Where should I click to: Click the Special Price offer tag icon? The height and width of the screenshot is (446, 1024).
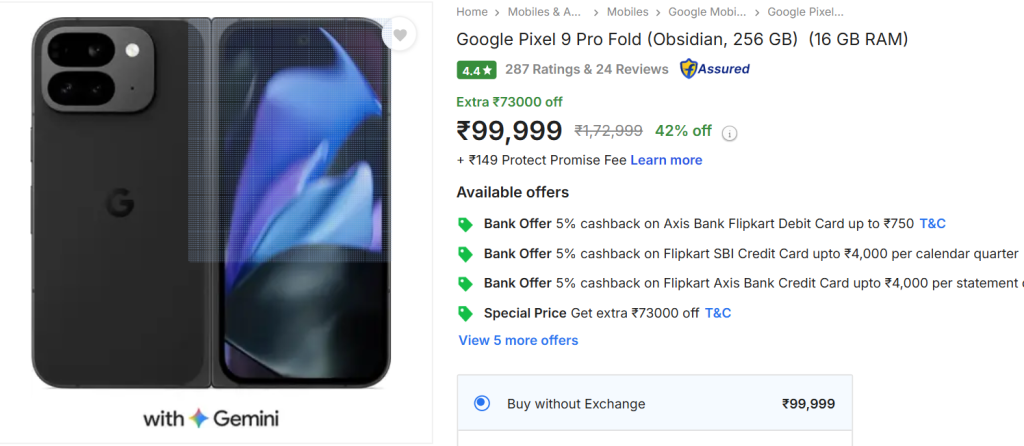[x=465, y=313]
